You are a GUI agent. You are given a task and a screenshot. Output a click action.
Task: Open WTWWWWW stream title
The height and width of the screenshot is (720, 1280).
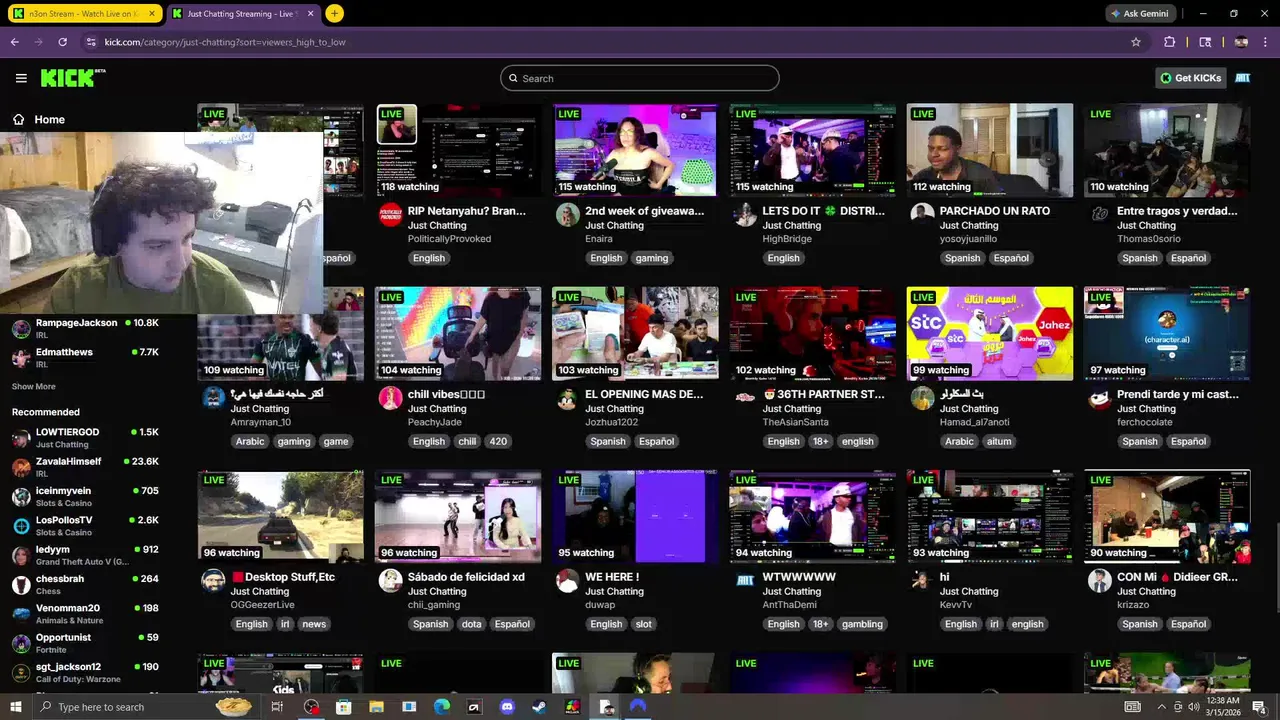click(799, 577)
